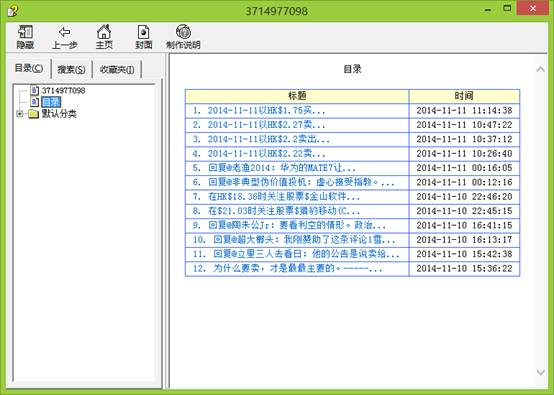Screen dimensions: 554x395
Task: Click time cell 2014-11-10 22:45:15
Action: point(464,211)
